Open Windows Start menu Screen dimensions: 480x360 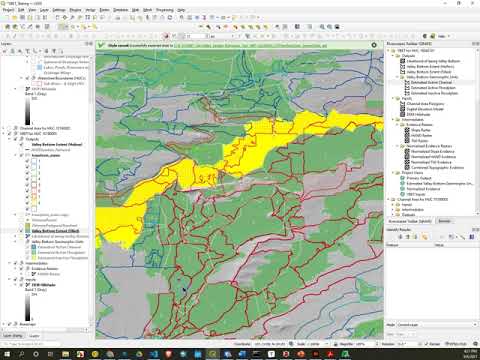[7, 354]
